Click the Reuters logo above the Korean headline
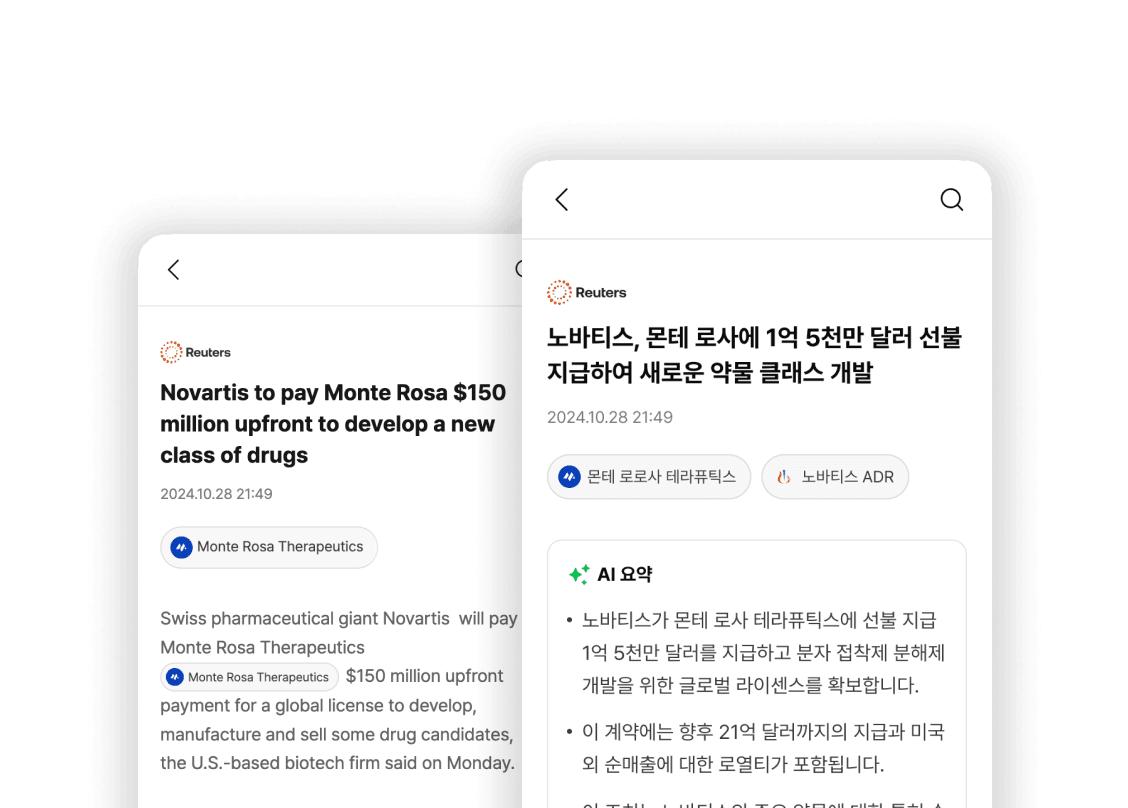Viewport: 1128px width, 808px height. [587, 293]
